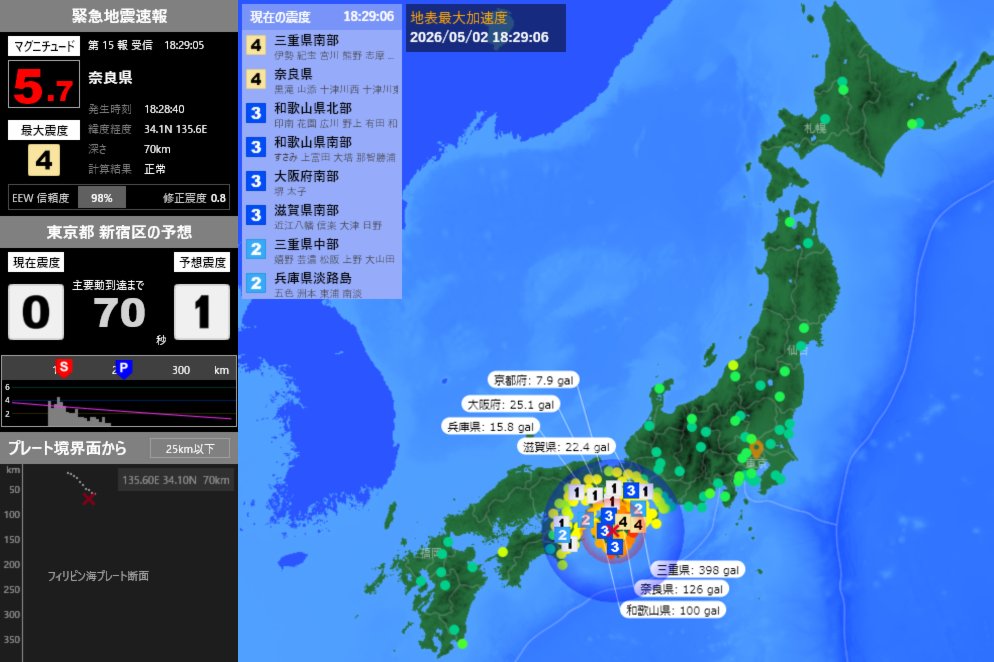Click the 300 km distance scale mark
Image resolution: width=994 pixels, height=662 pixels.
coord(181,370)
